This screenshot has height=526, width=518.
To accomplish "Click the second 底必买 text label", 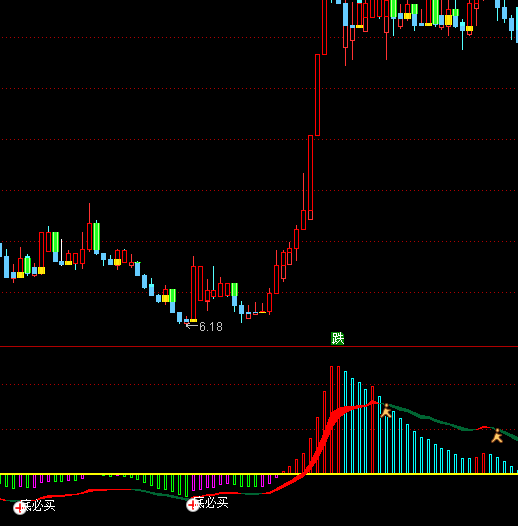I will pos(211,503).
